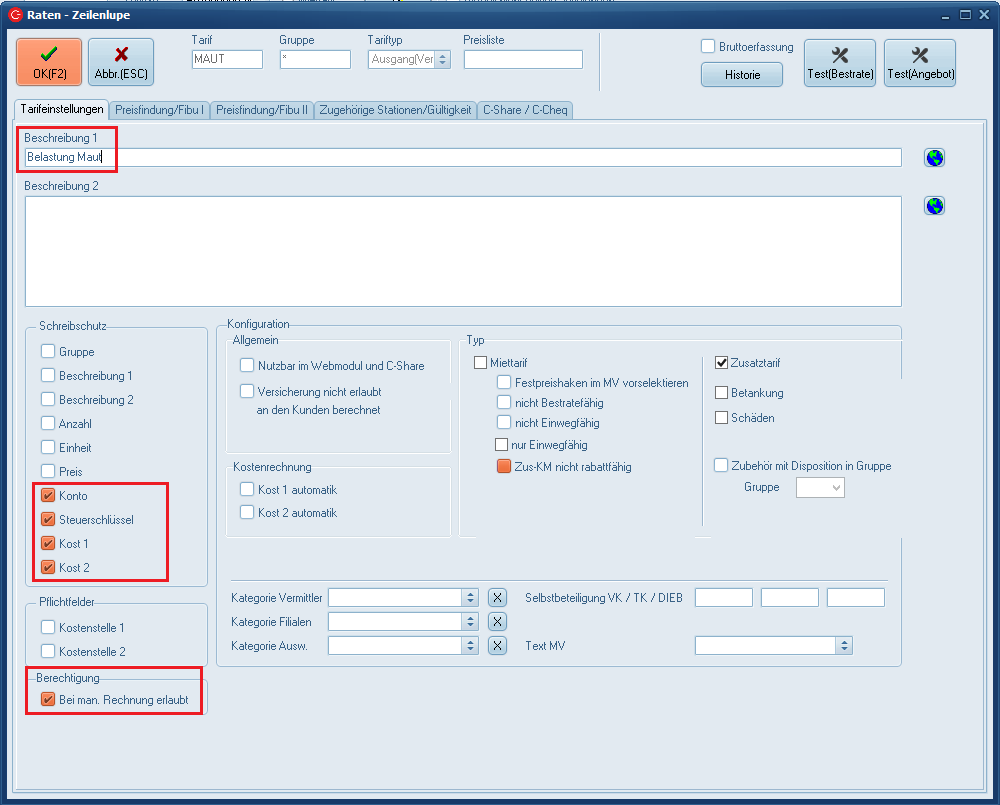Switch to the Preisfindung/Fibu I tab
Image resolution: width=1000 pixels, height=805 pixels.
coord(160,110)
